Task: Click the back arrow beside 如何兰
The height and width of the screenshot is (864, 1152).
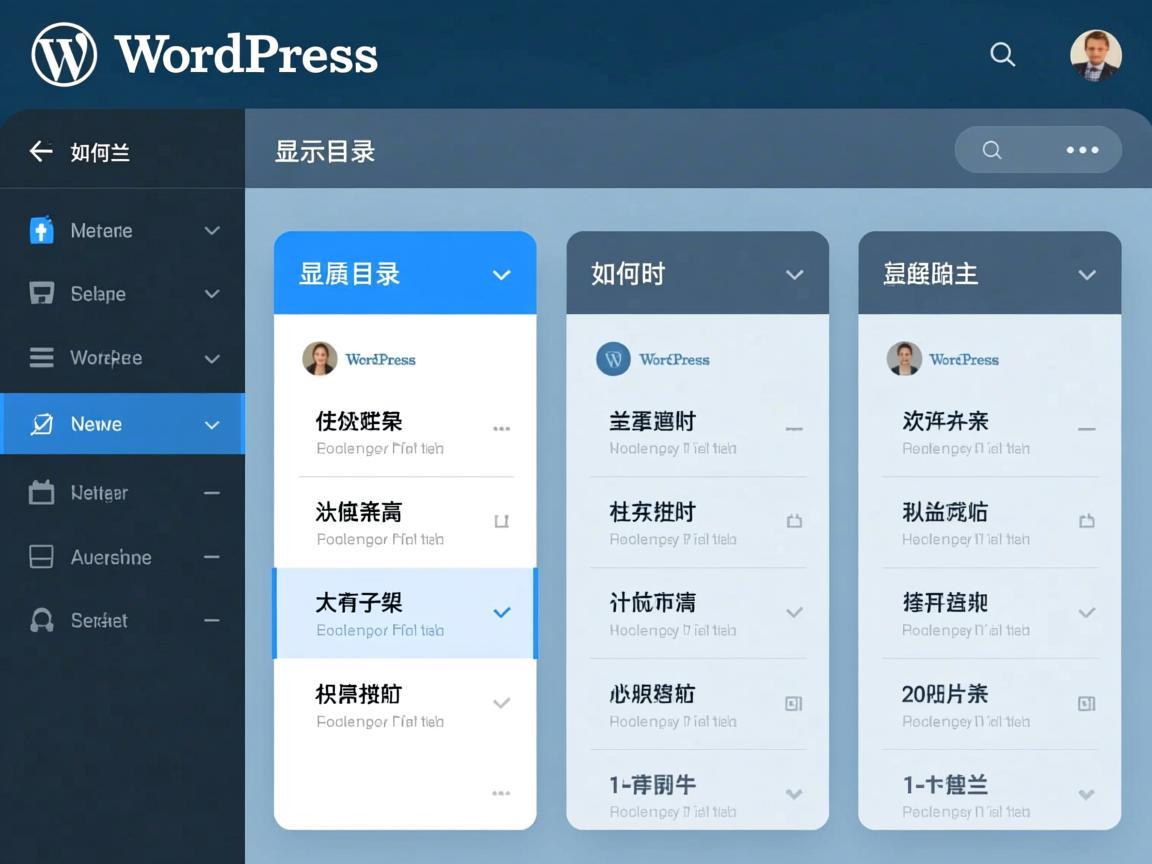Action: (x=40, y=150)
